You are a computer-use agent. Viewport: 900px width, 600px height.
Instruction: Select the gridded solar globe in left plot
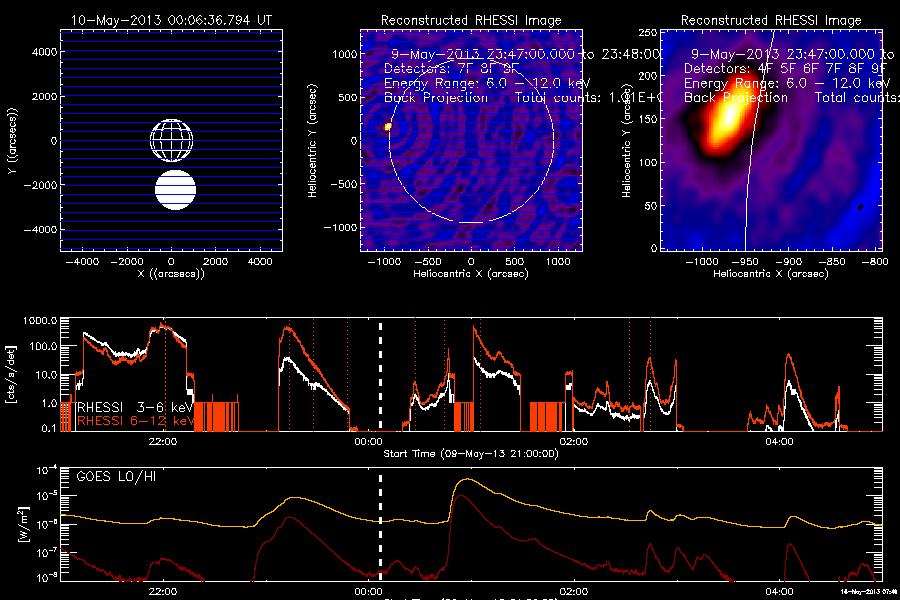pyautogui.click(x=171, y=141)
